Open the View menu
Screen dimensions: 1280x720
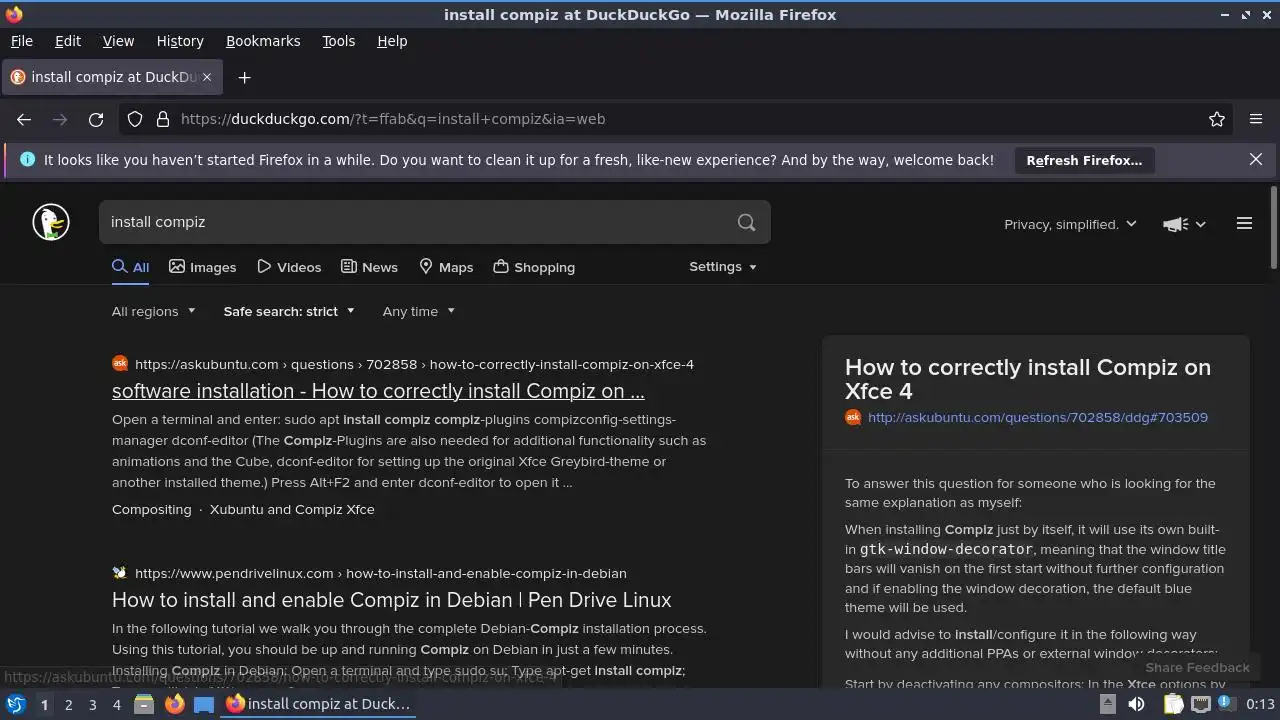(118, 41)
